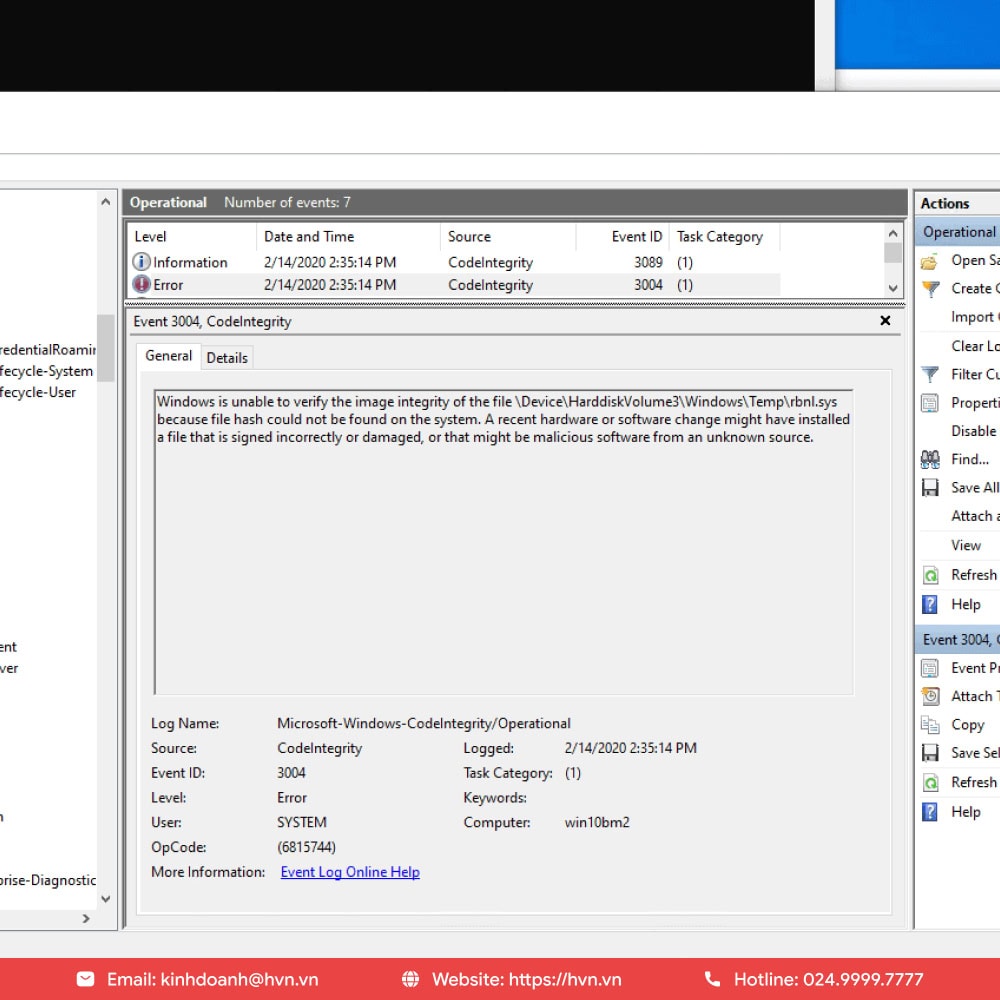Click Attach a Task To this Log

coord(975,516)
